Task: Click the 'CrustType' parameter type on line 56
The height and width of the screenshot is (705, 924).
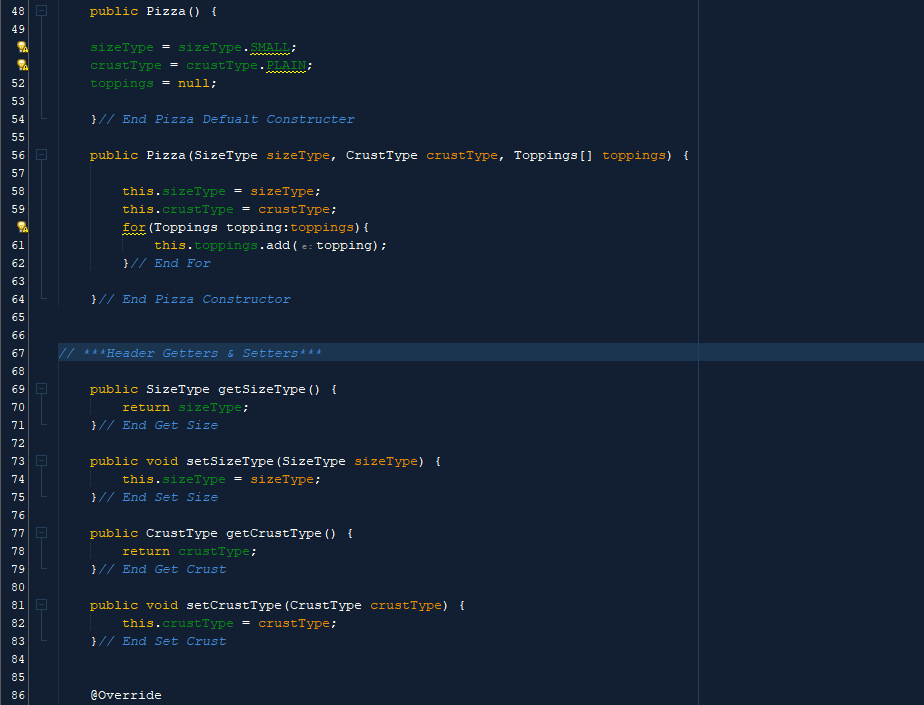Action: pos(381,155)
